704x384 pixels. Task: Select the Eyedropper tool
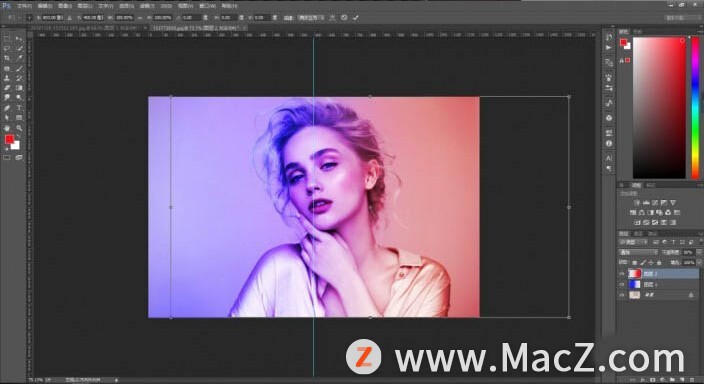(x=19, y=58)
